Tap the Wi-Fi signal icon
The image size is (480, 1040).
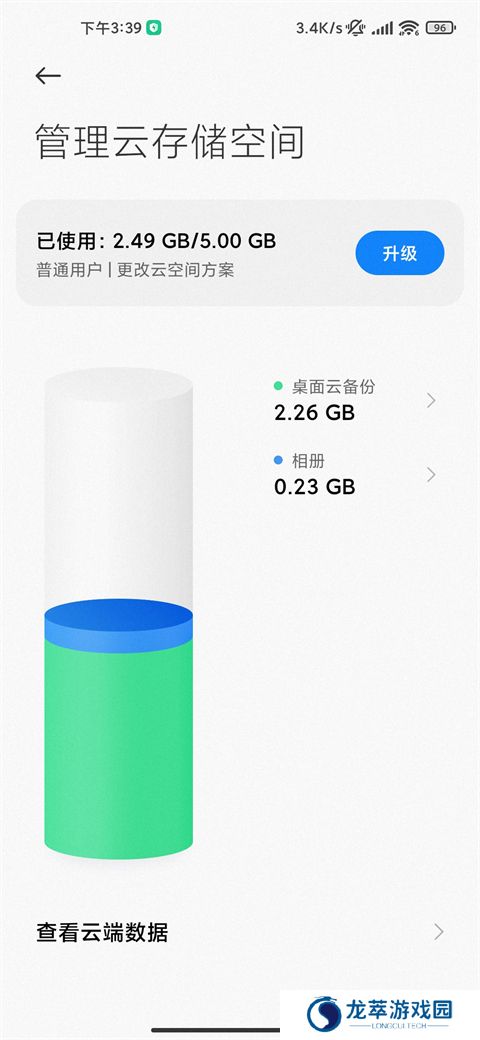click(x=409, y=28)
